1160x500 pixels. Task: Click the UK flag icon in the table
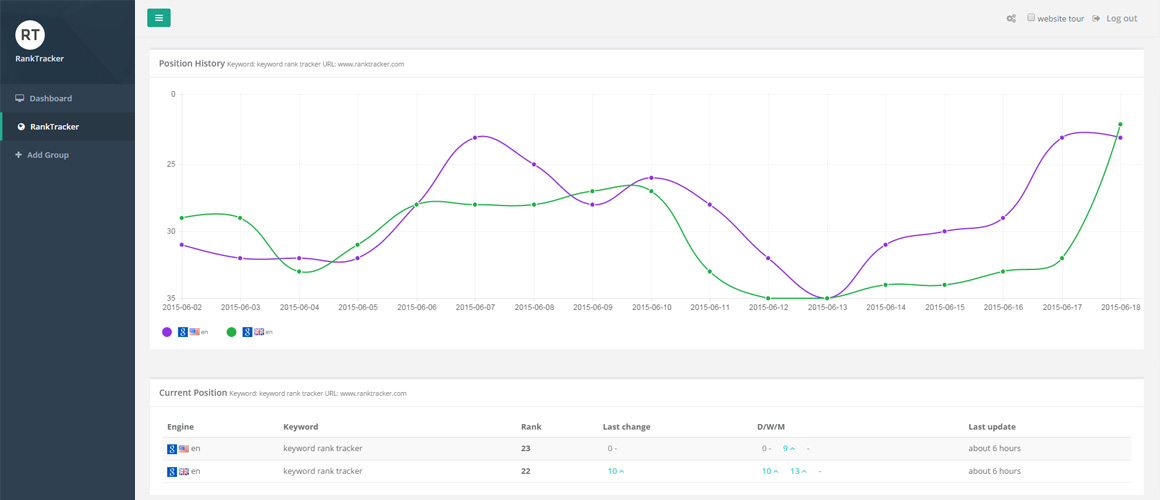(184, 471)
